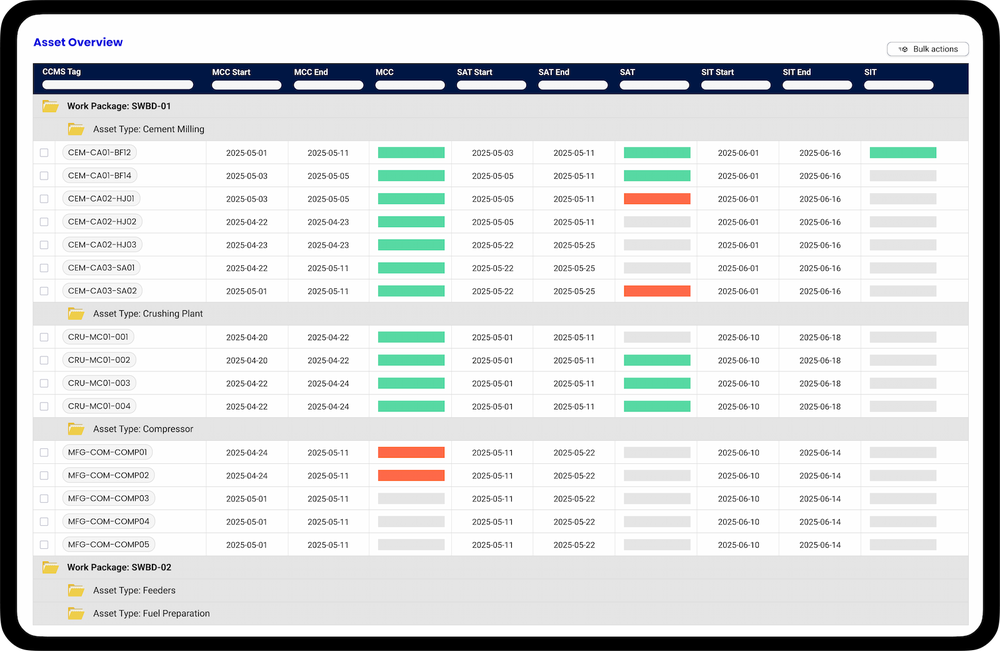Click the CCMS Tag filter input field
The height and width of the screenshot is (651, 1000).
[116, 84]
